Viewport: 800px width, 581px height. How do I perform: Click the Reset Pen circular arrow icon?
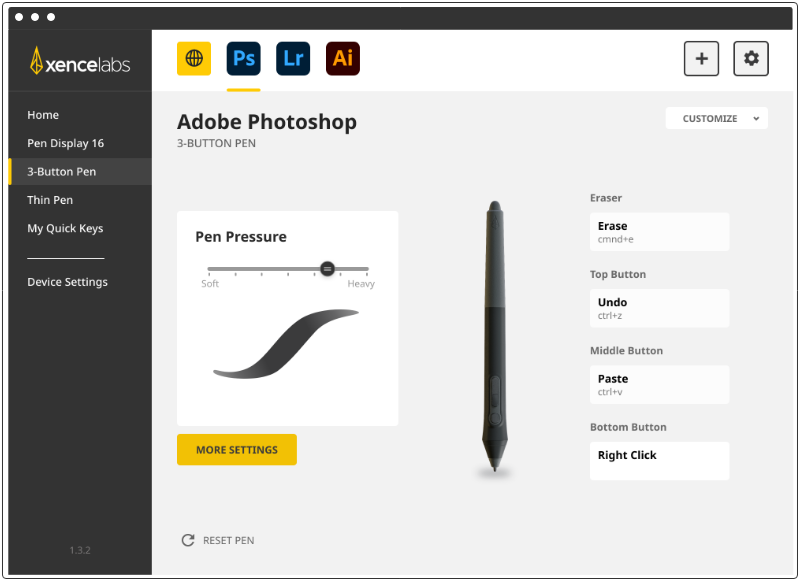pyautogui.click(x=188, y=540)
